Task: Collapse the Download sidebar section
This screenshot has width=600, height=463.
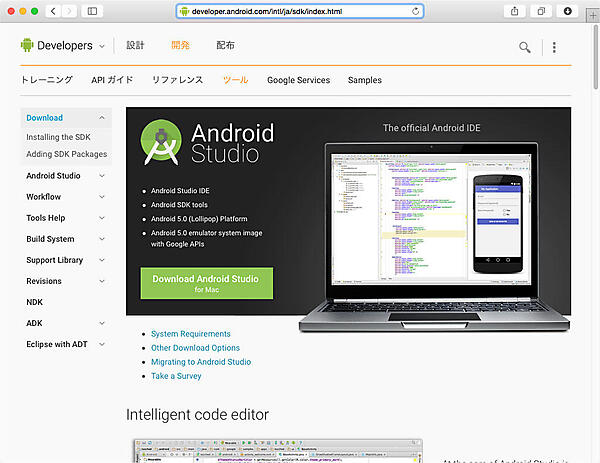Action: (101, 118)
